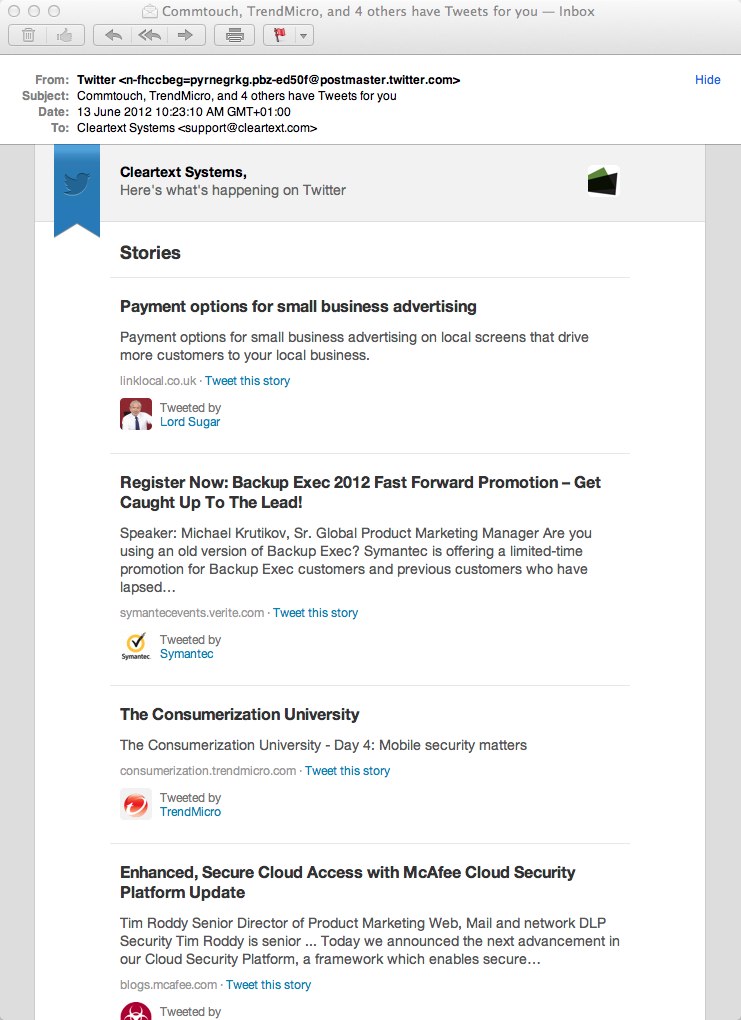Reply all to this email

[x=149, y=36]
